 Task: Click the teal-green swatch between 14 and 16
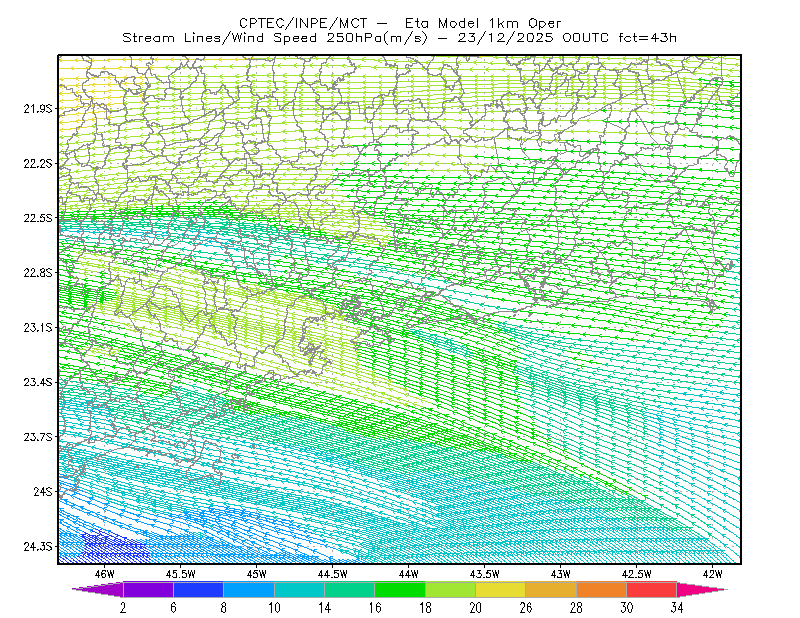349,589
